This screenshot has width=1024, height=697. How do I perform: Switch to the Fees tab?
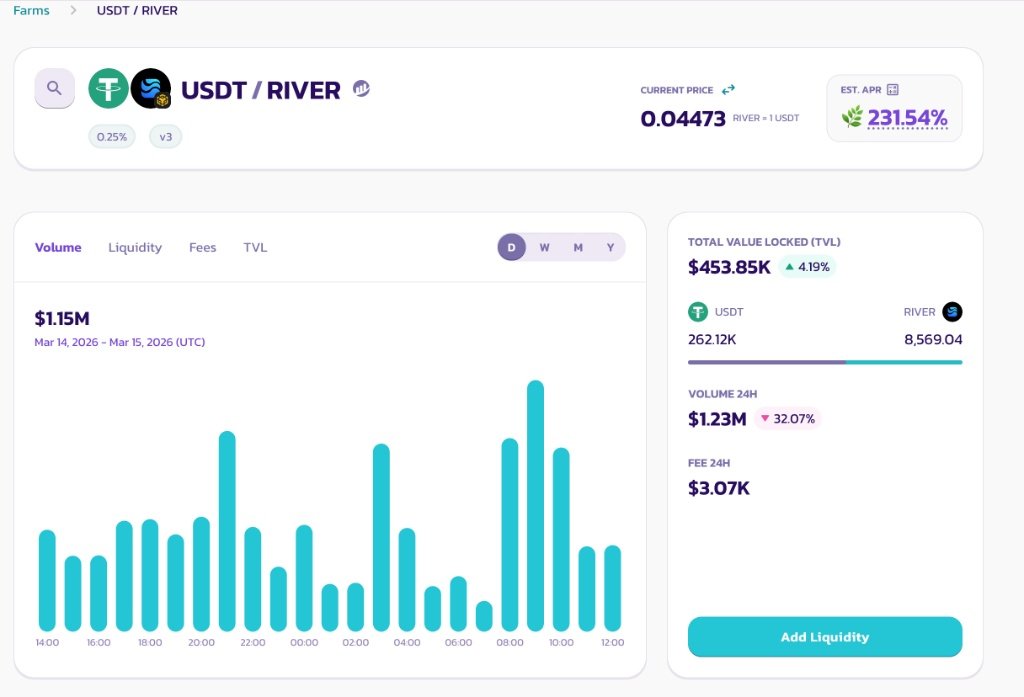[x=202, y=248]
